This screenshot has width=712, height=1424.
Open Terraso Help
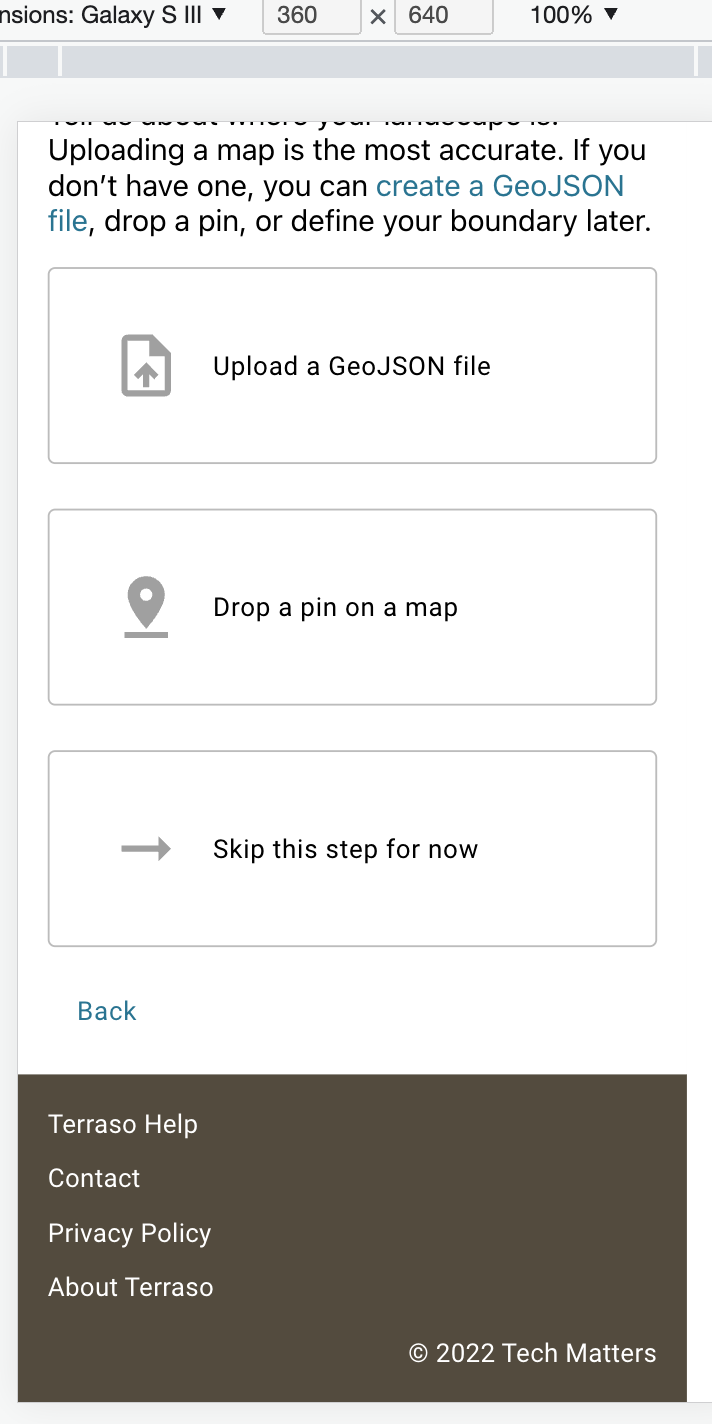coord(122,1124)
